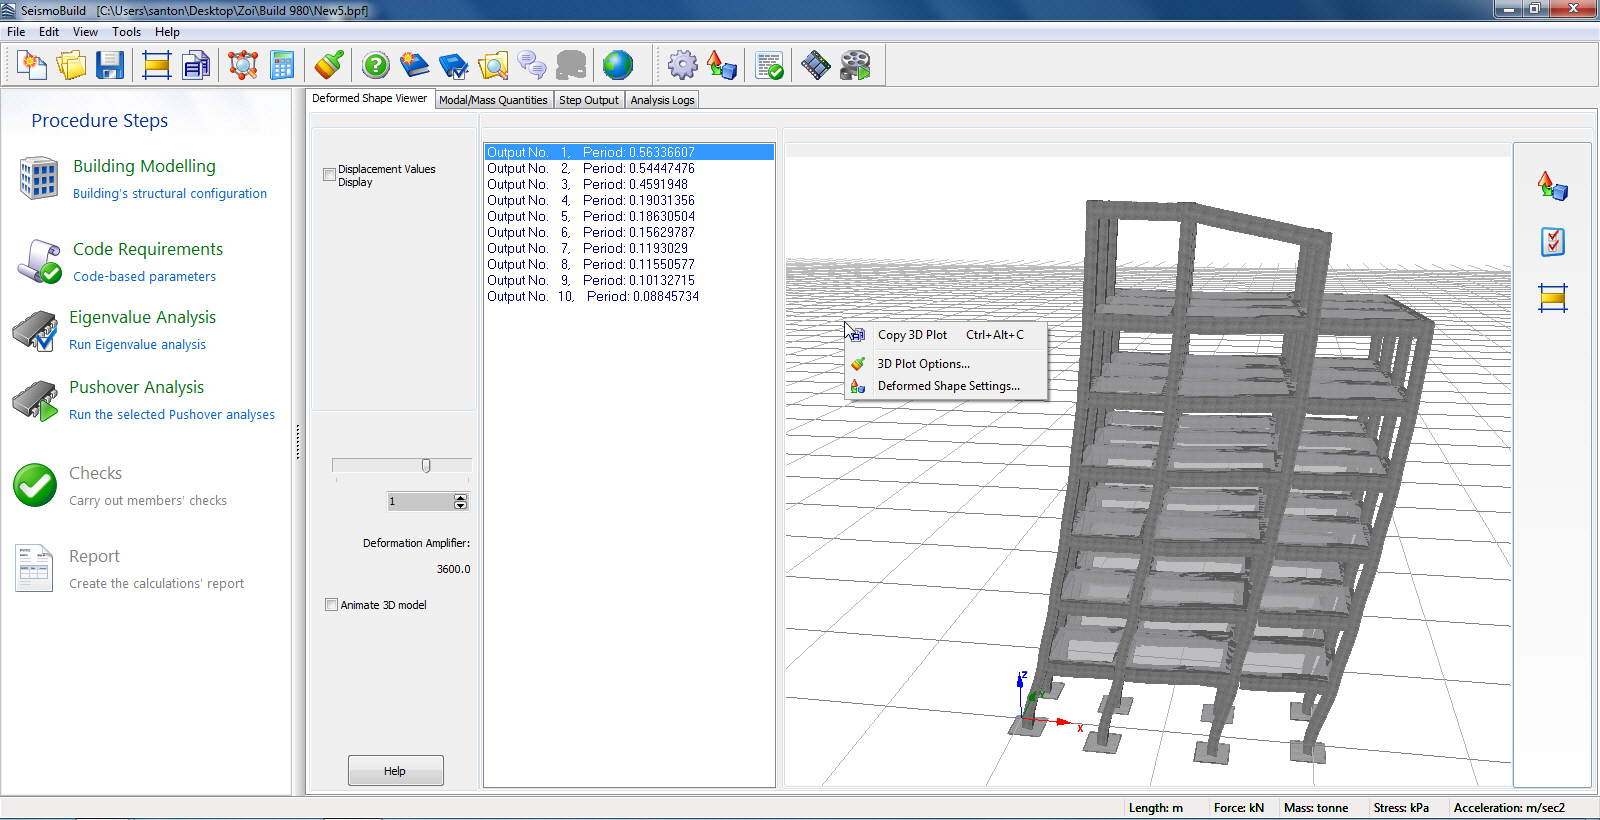Check the Animate 3D model checkbox

(x=331, y=605)
